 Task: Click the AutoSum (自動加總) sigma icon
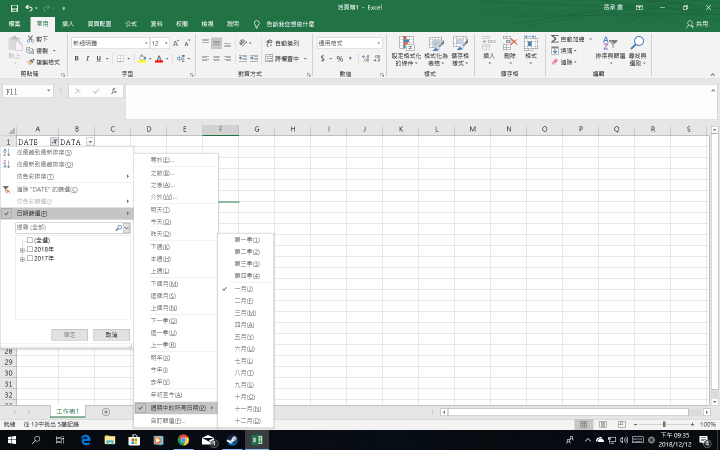pyautogui.click(x=555, y=39)
